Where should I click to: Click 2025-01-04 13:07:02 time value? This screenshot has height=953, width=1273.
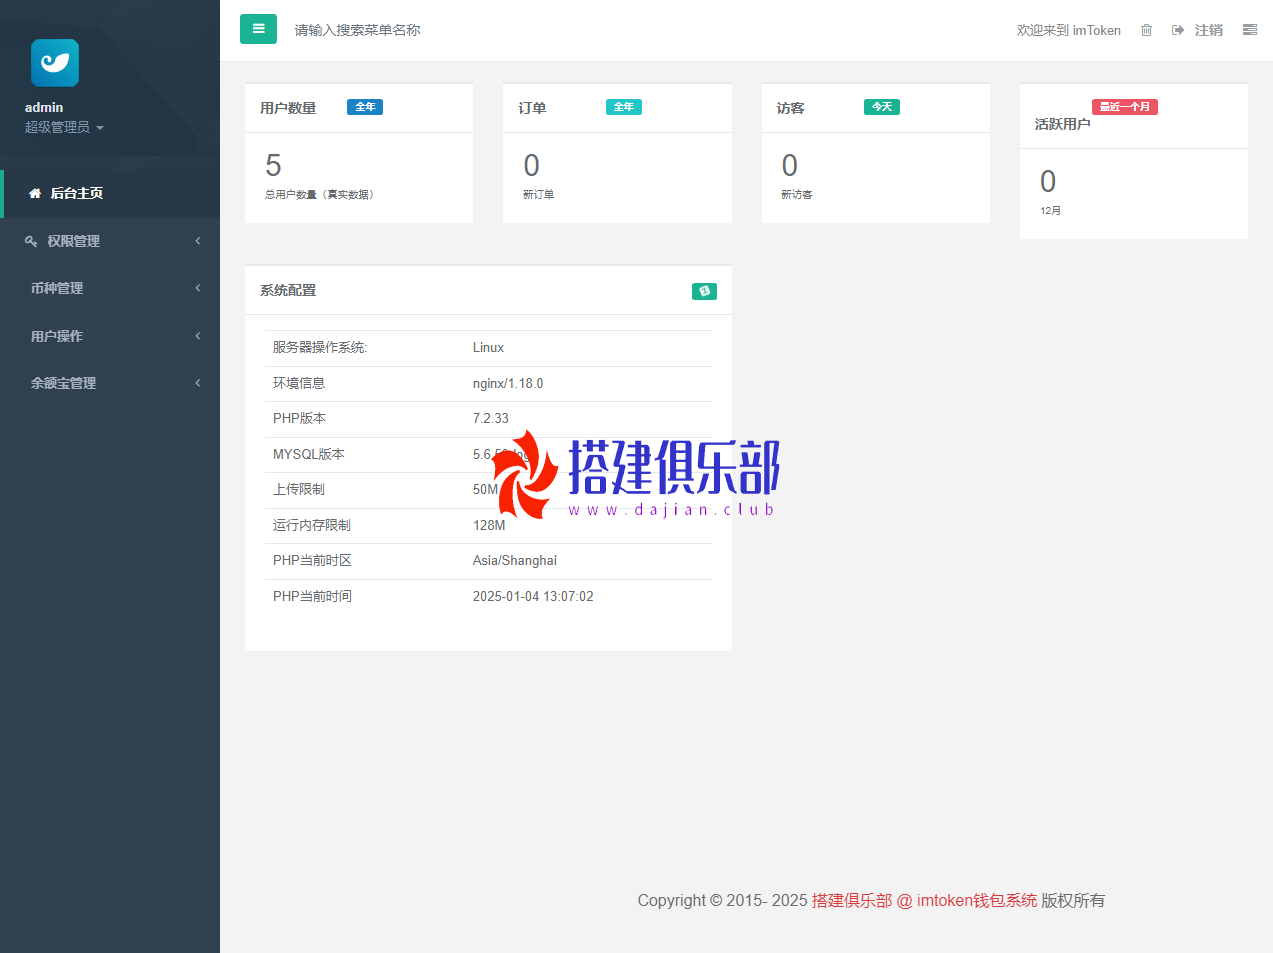(x=533, y=596)
